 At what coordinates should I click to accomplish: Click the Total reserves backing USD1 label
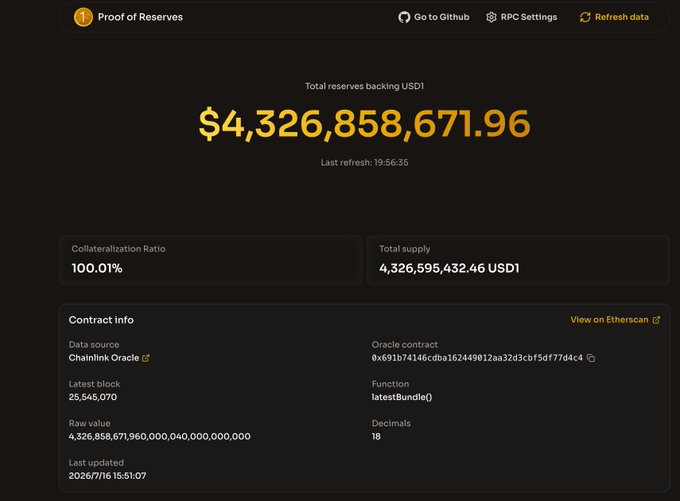click(x=364, y=86)
